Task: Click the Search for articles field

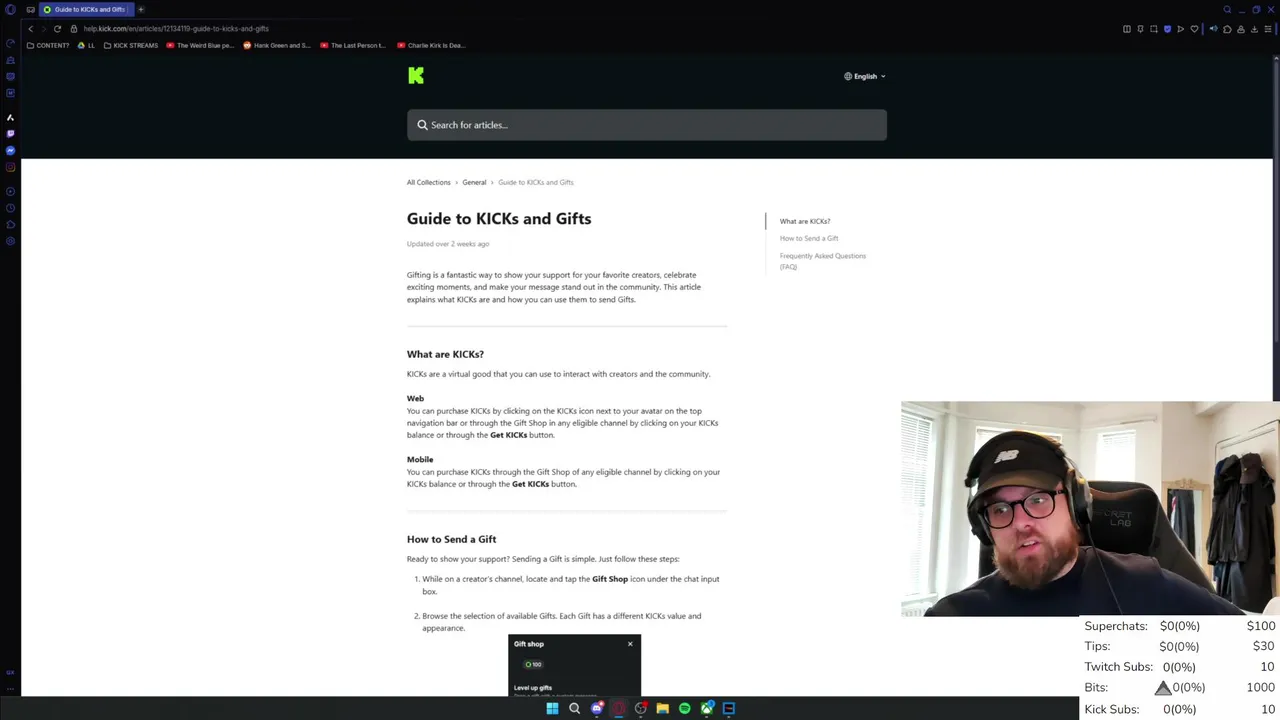Action: point(646,125)
